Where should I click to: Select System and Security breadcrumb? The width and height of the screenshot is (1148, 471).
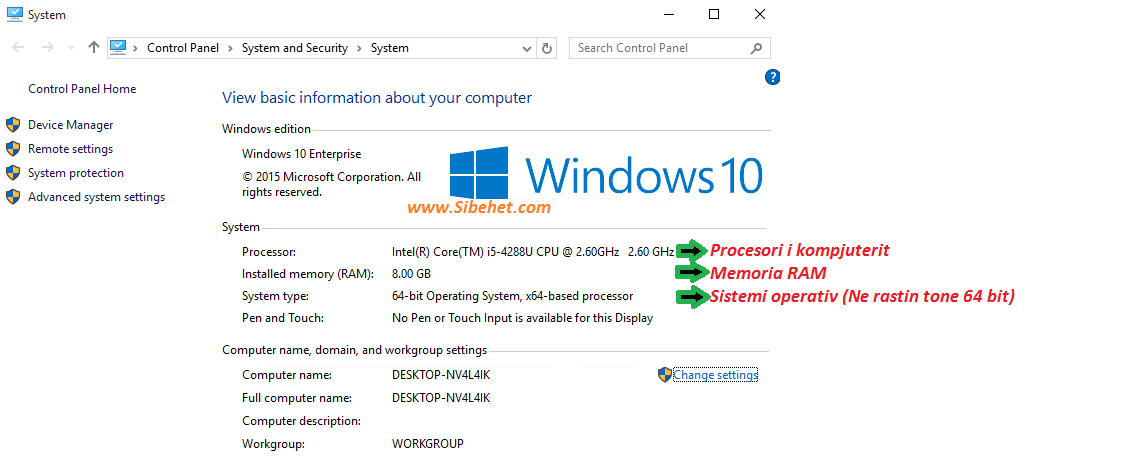coord(294,48)
